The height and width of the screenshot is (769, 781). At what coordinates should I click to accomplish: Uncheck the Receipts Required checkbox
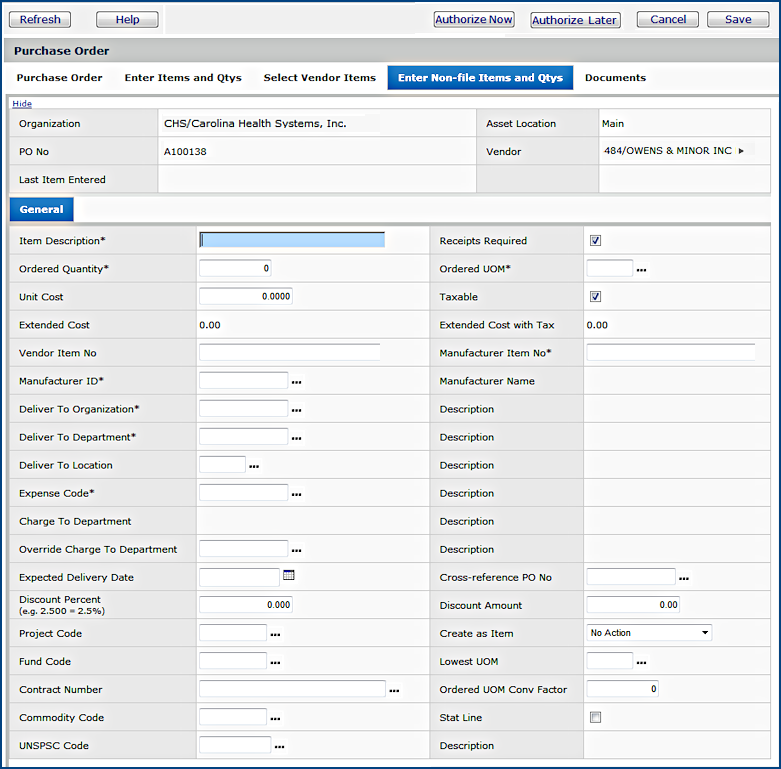point(595,241)
